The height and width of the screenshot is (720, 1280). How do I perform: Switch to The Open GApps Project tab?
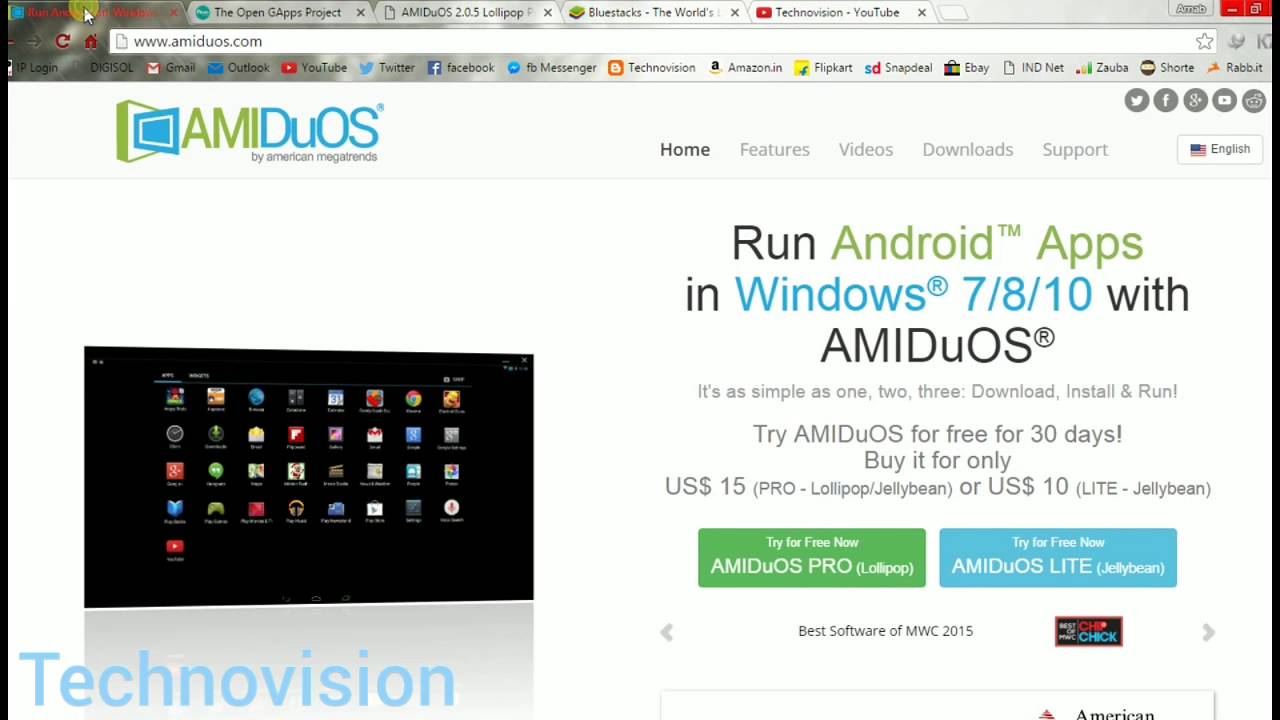pyautogui.click(x=277, y=12)
